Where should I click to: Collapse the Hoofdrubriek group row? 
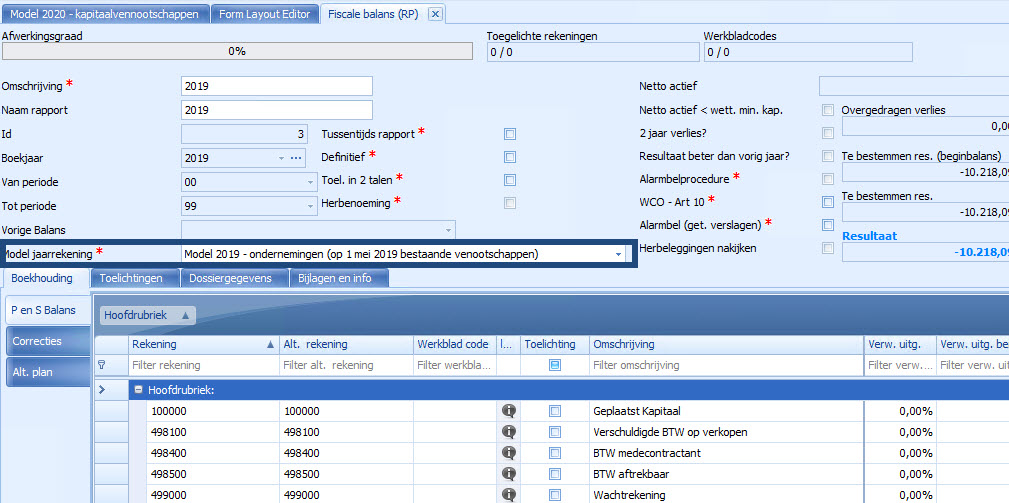[x=138, y=389]
